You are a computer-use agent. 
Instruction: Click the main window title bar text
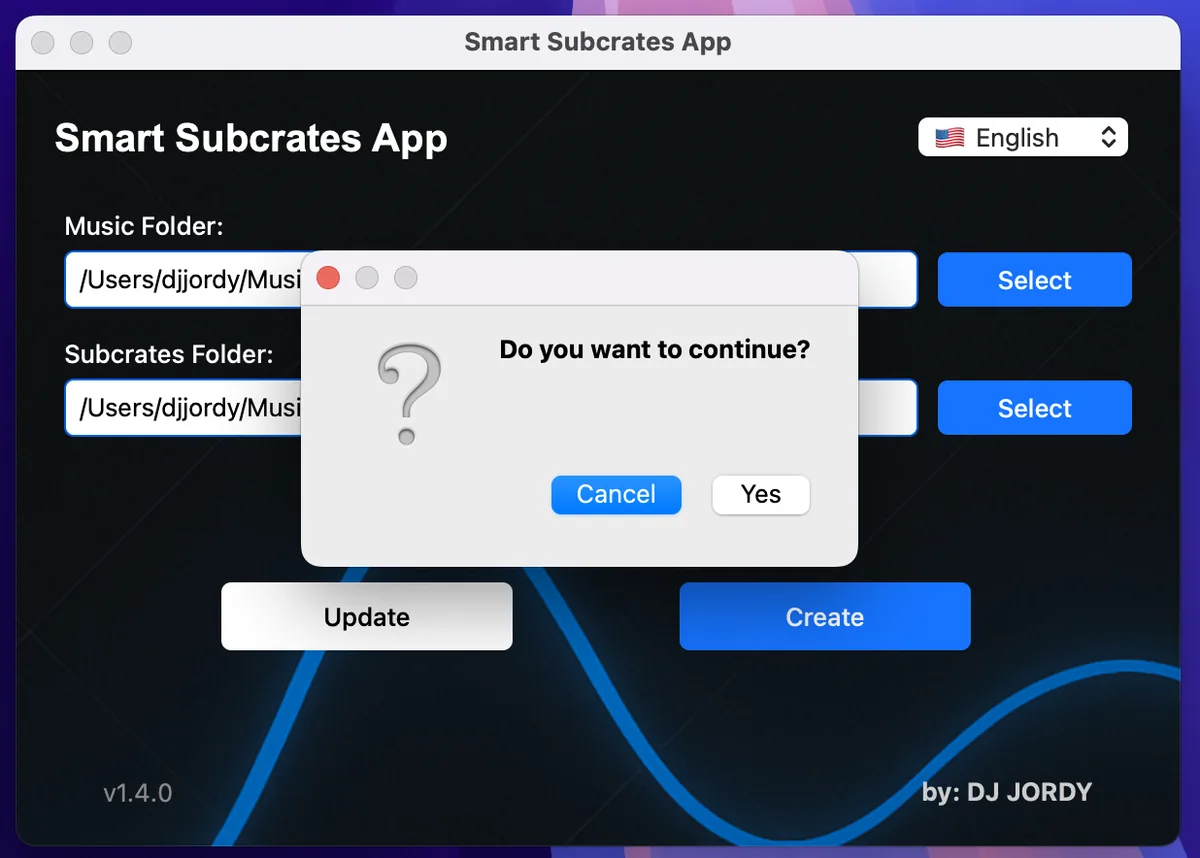tap(598, 43)
